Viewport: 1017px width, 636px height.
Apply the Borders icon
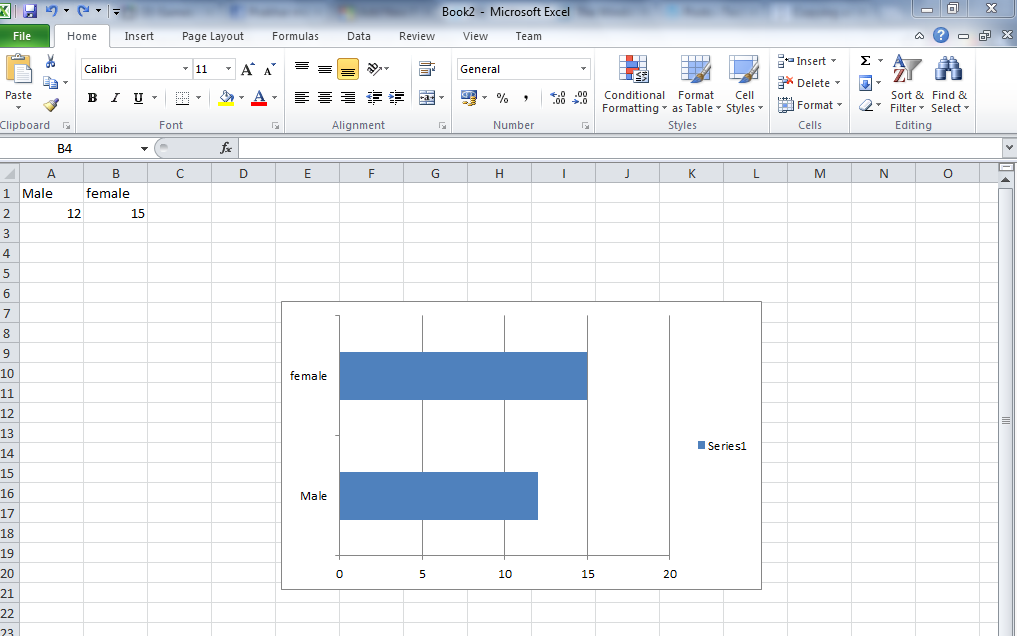[x=182, y=98]
